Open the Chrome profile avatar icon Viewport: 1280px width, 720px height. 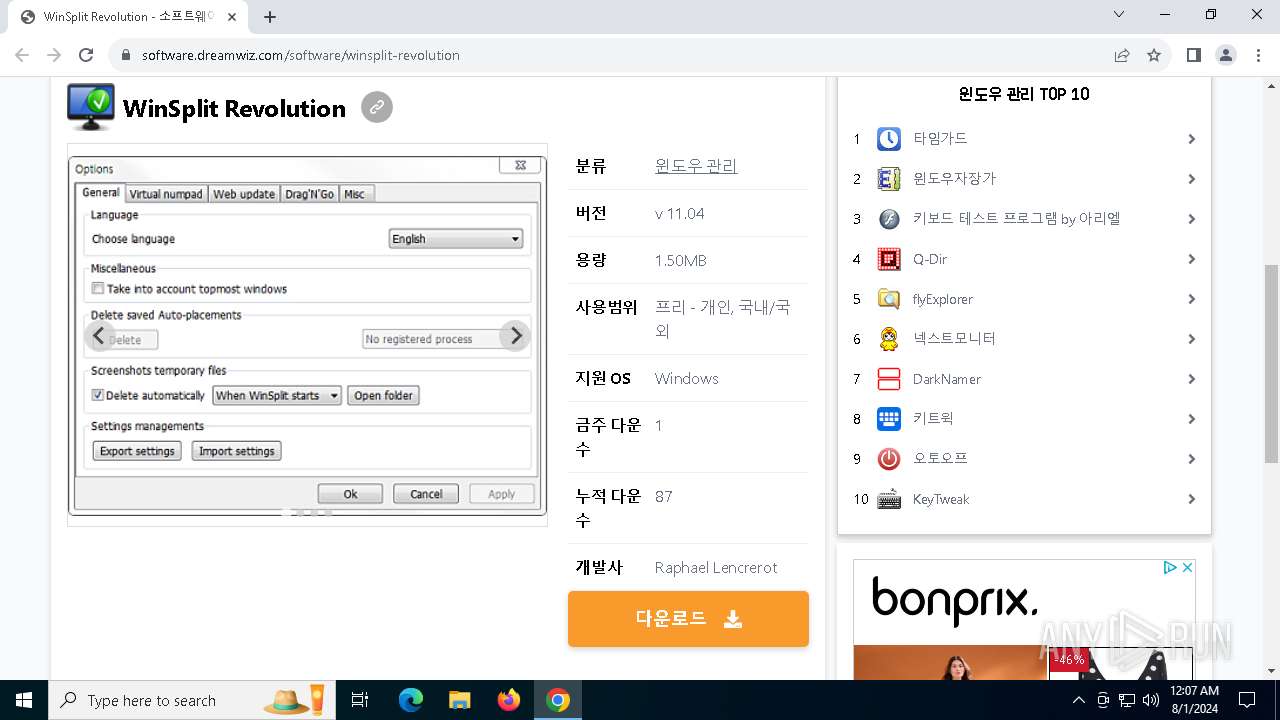1226,55
